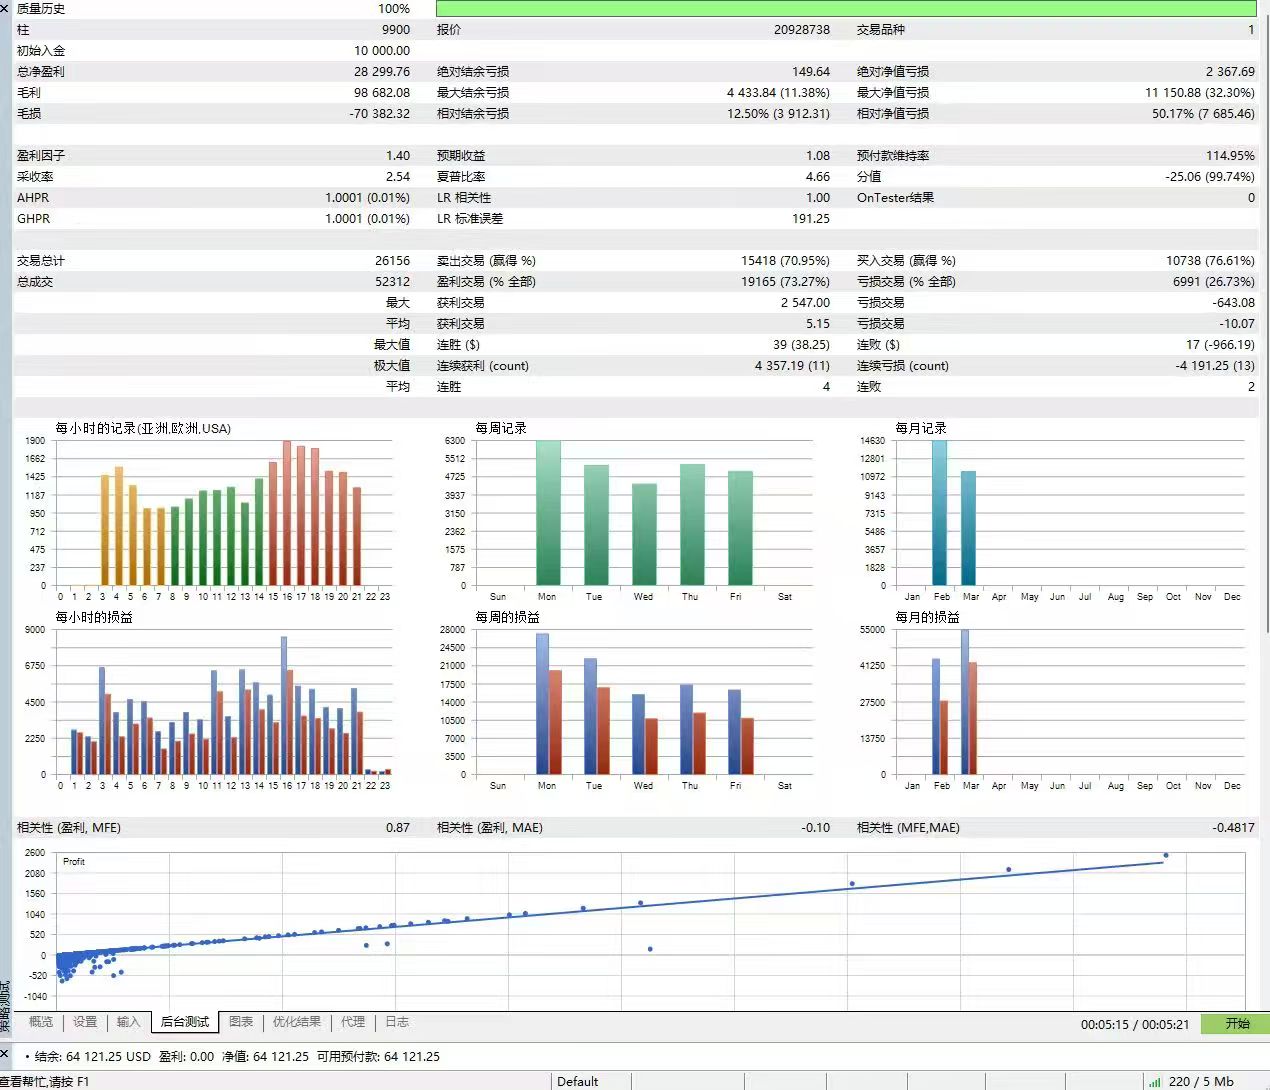Click the 相关性 (盈利, MFE) value 0.87
1270x1090 pixels.
397,828
